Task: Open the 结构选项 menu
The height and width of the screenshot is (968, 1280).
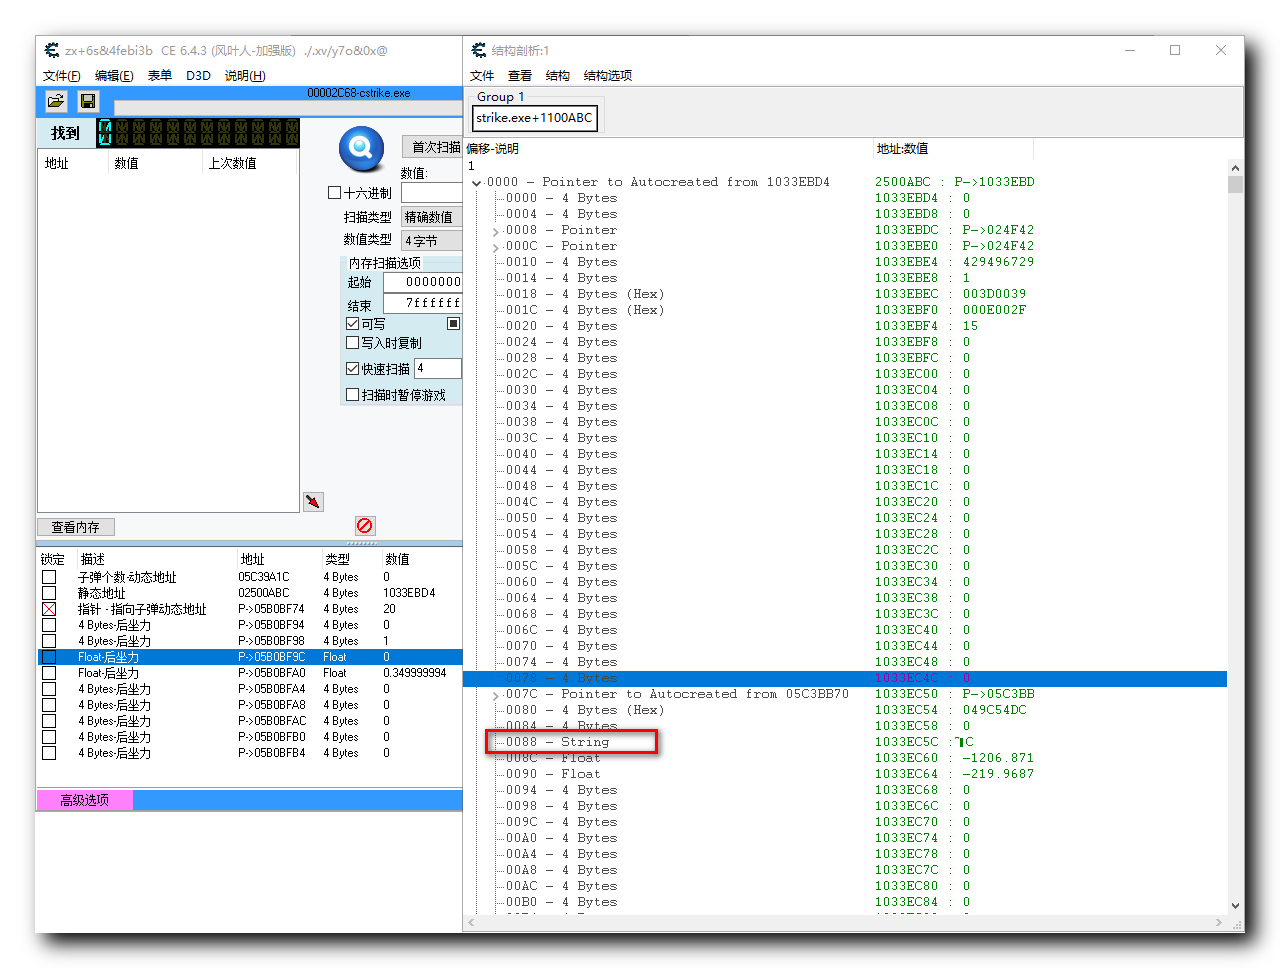Action: click(608, 76)
